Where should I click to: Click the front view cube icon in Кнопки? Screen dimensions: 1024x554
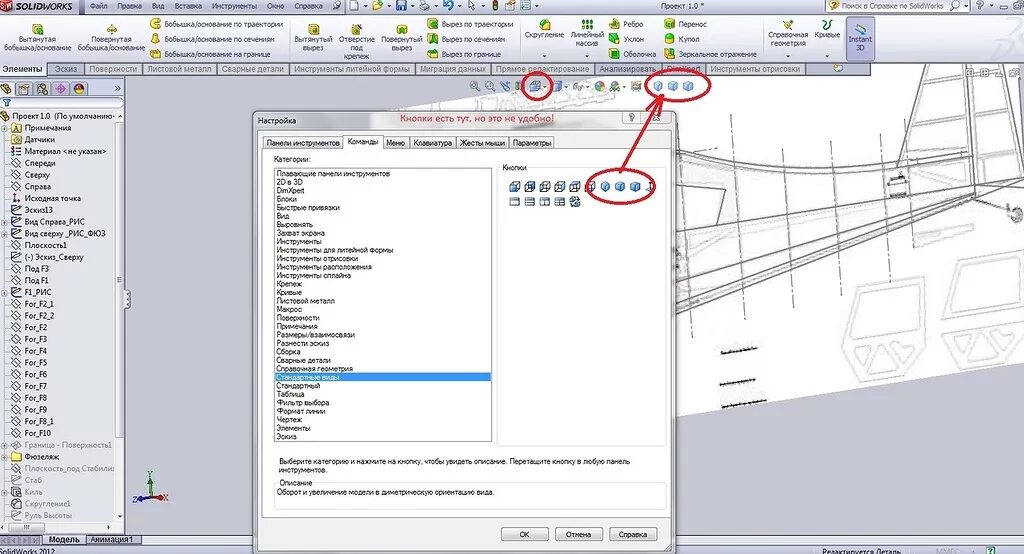515,187
